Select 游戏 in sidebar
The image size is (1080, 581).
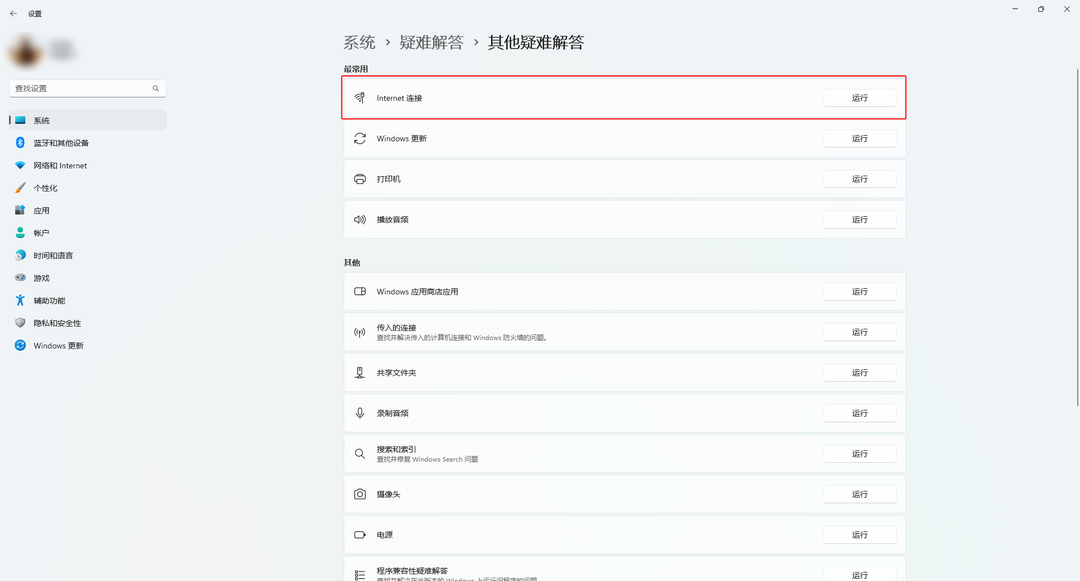point(87,277)
